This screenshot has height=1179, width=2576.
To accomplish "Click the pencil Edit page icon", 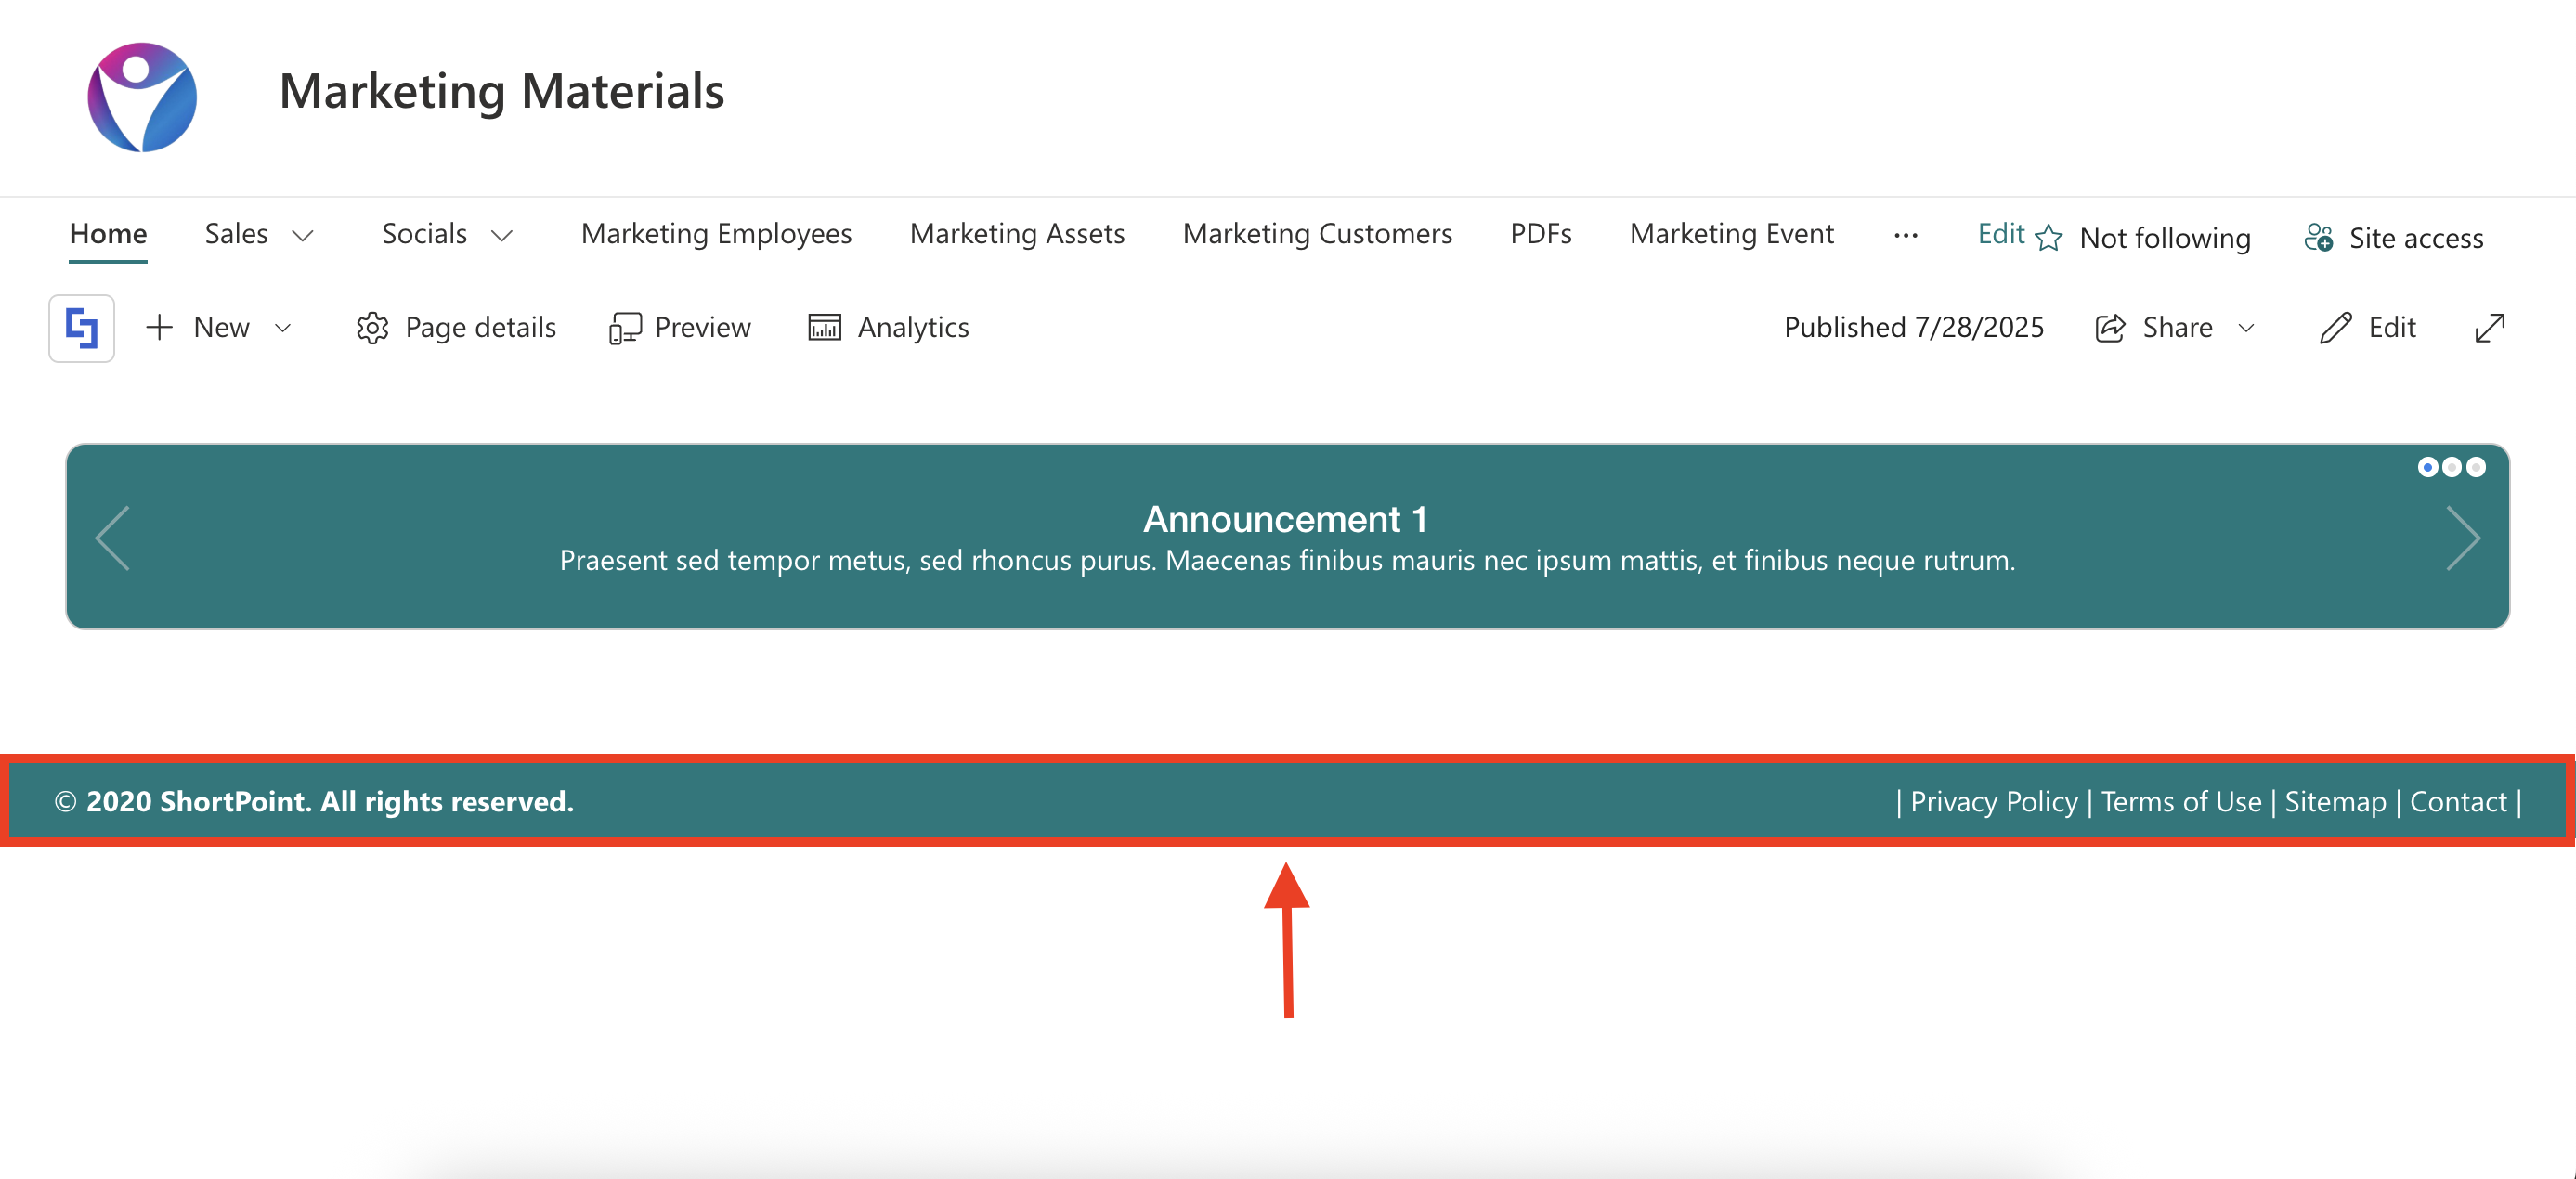I will click(x=2335, y=328).
